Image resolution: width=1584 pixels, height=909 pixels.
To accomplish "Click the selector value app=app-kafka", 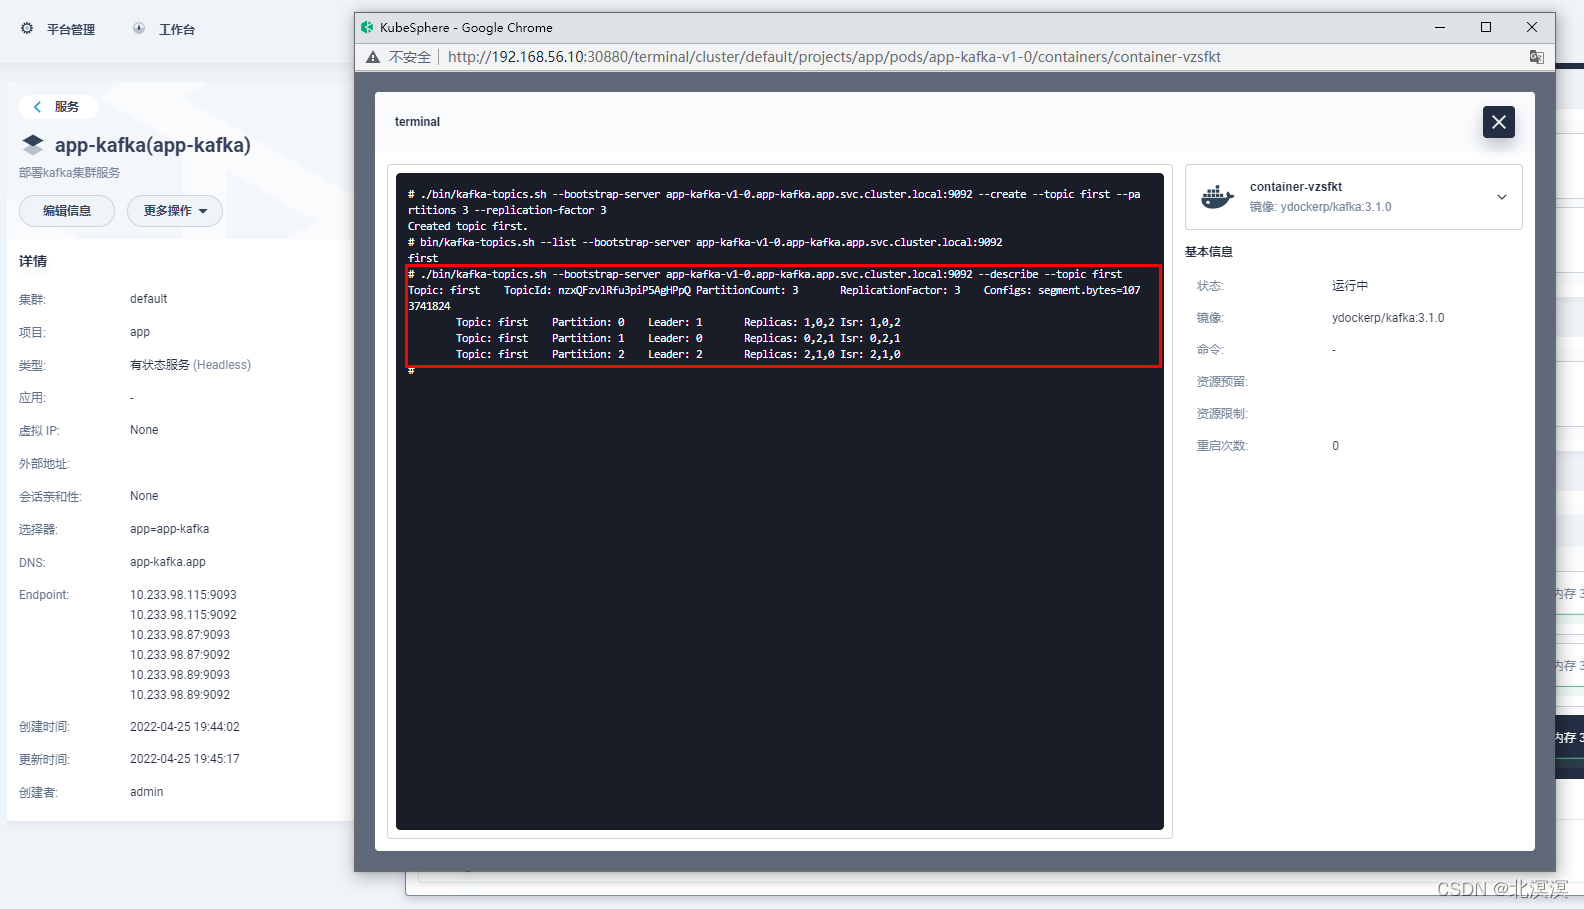I will 170,529.
